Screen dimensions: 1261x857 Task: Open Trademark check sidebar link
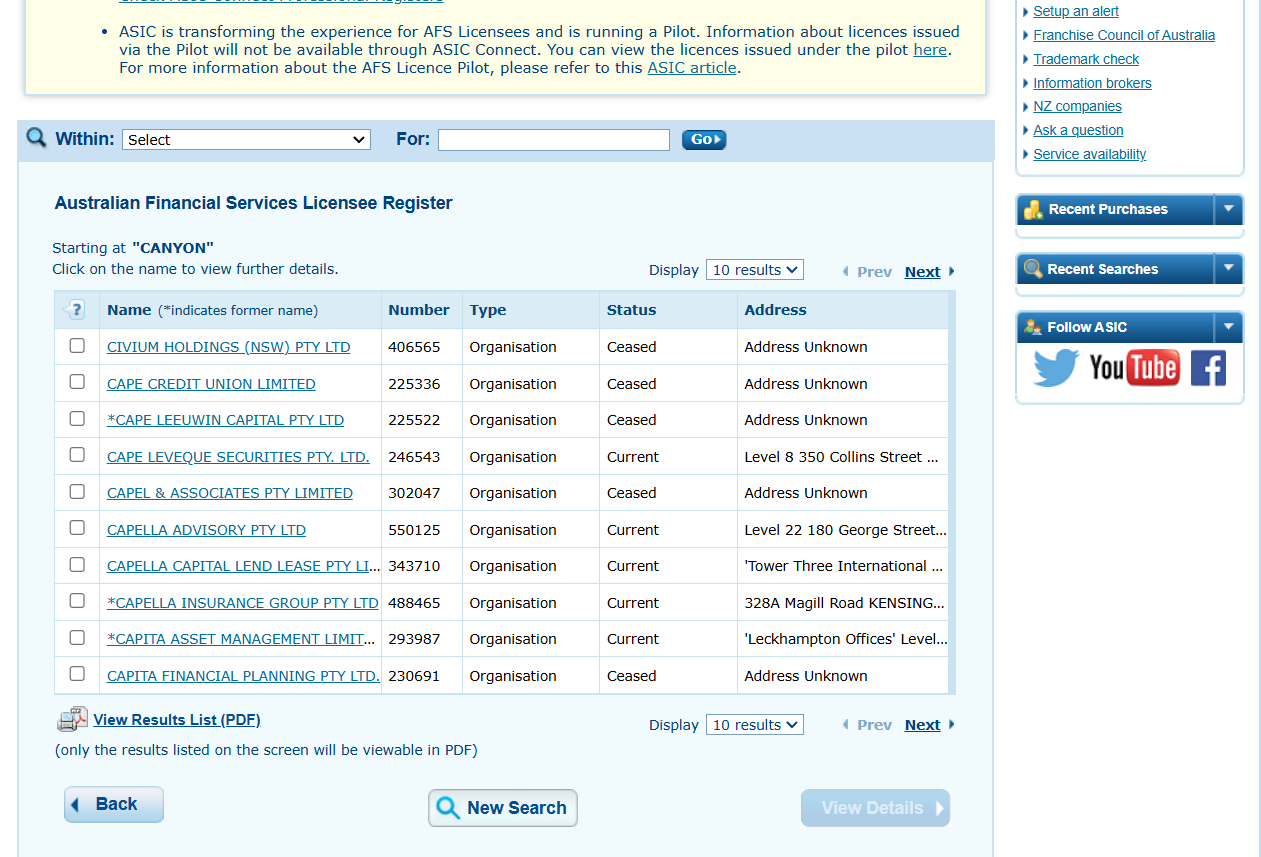tap(1086, 59)
